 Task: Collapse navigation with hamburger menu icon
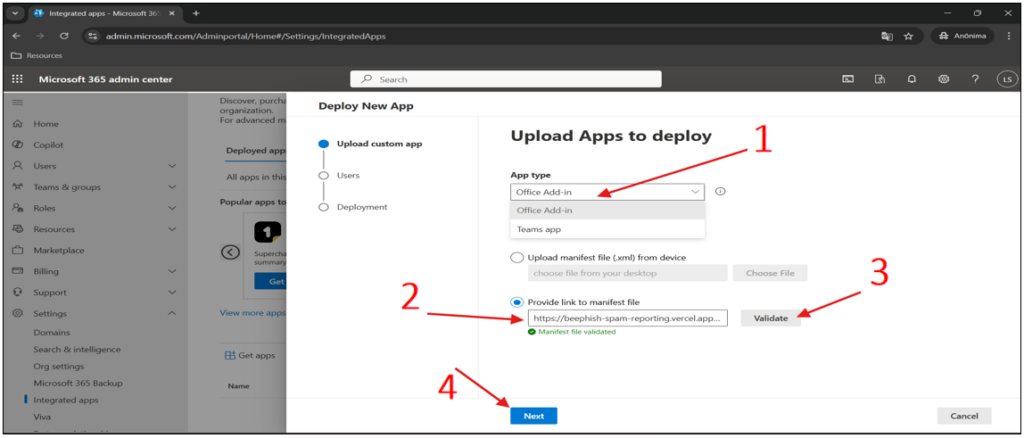tap(18, 102)
